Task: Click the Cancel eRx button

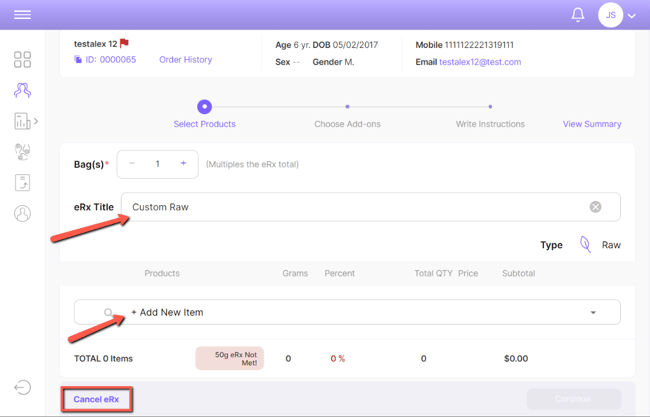Action: pos(96,399)
